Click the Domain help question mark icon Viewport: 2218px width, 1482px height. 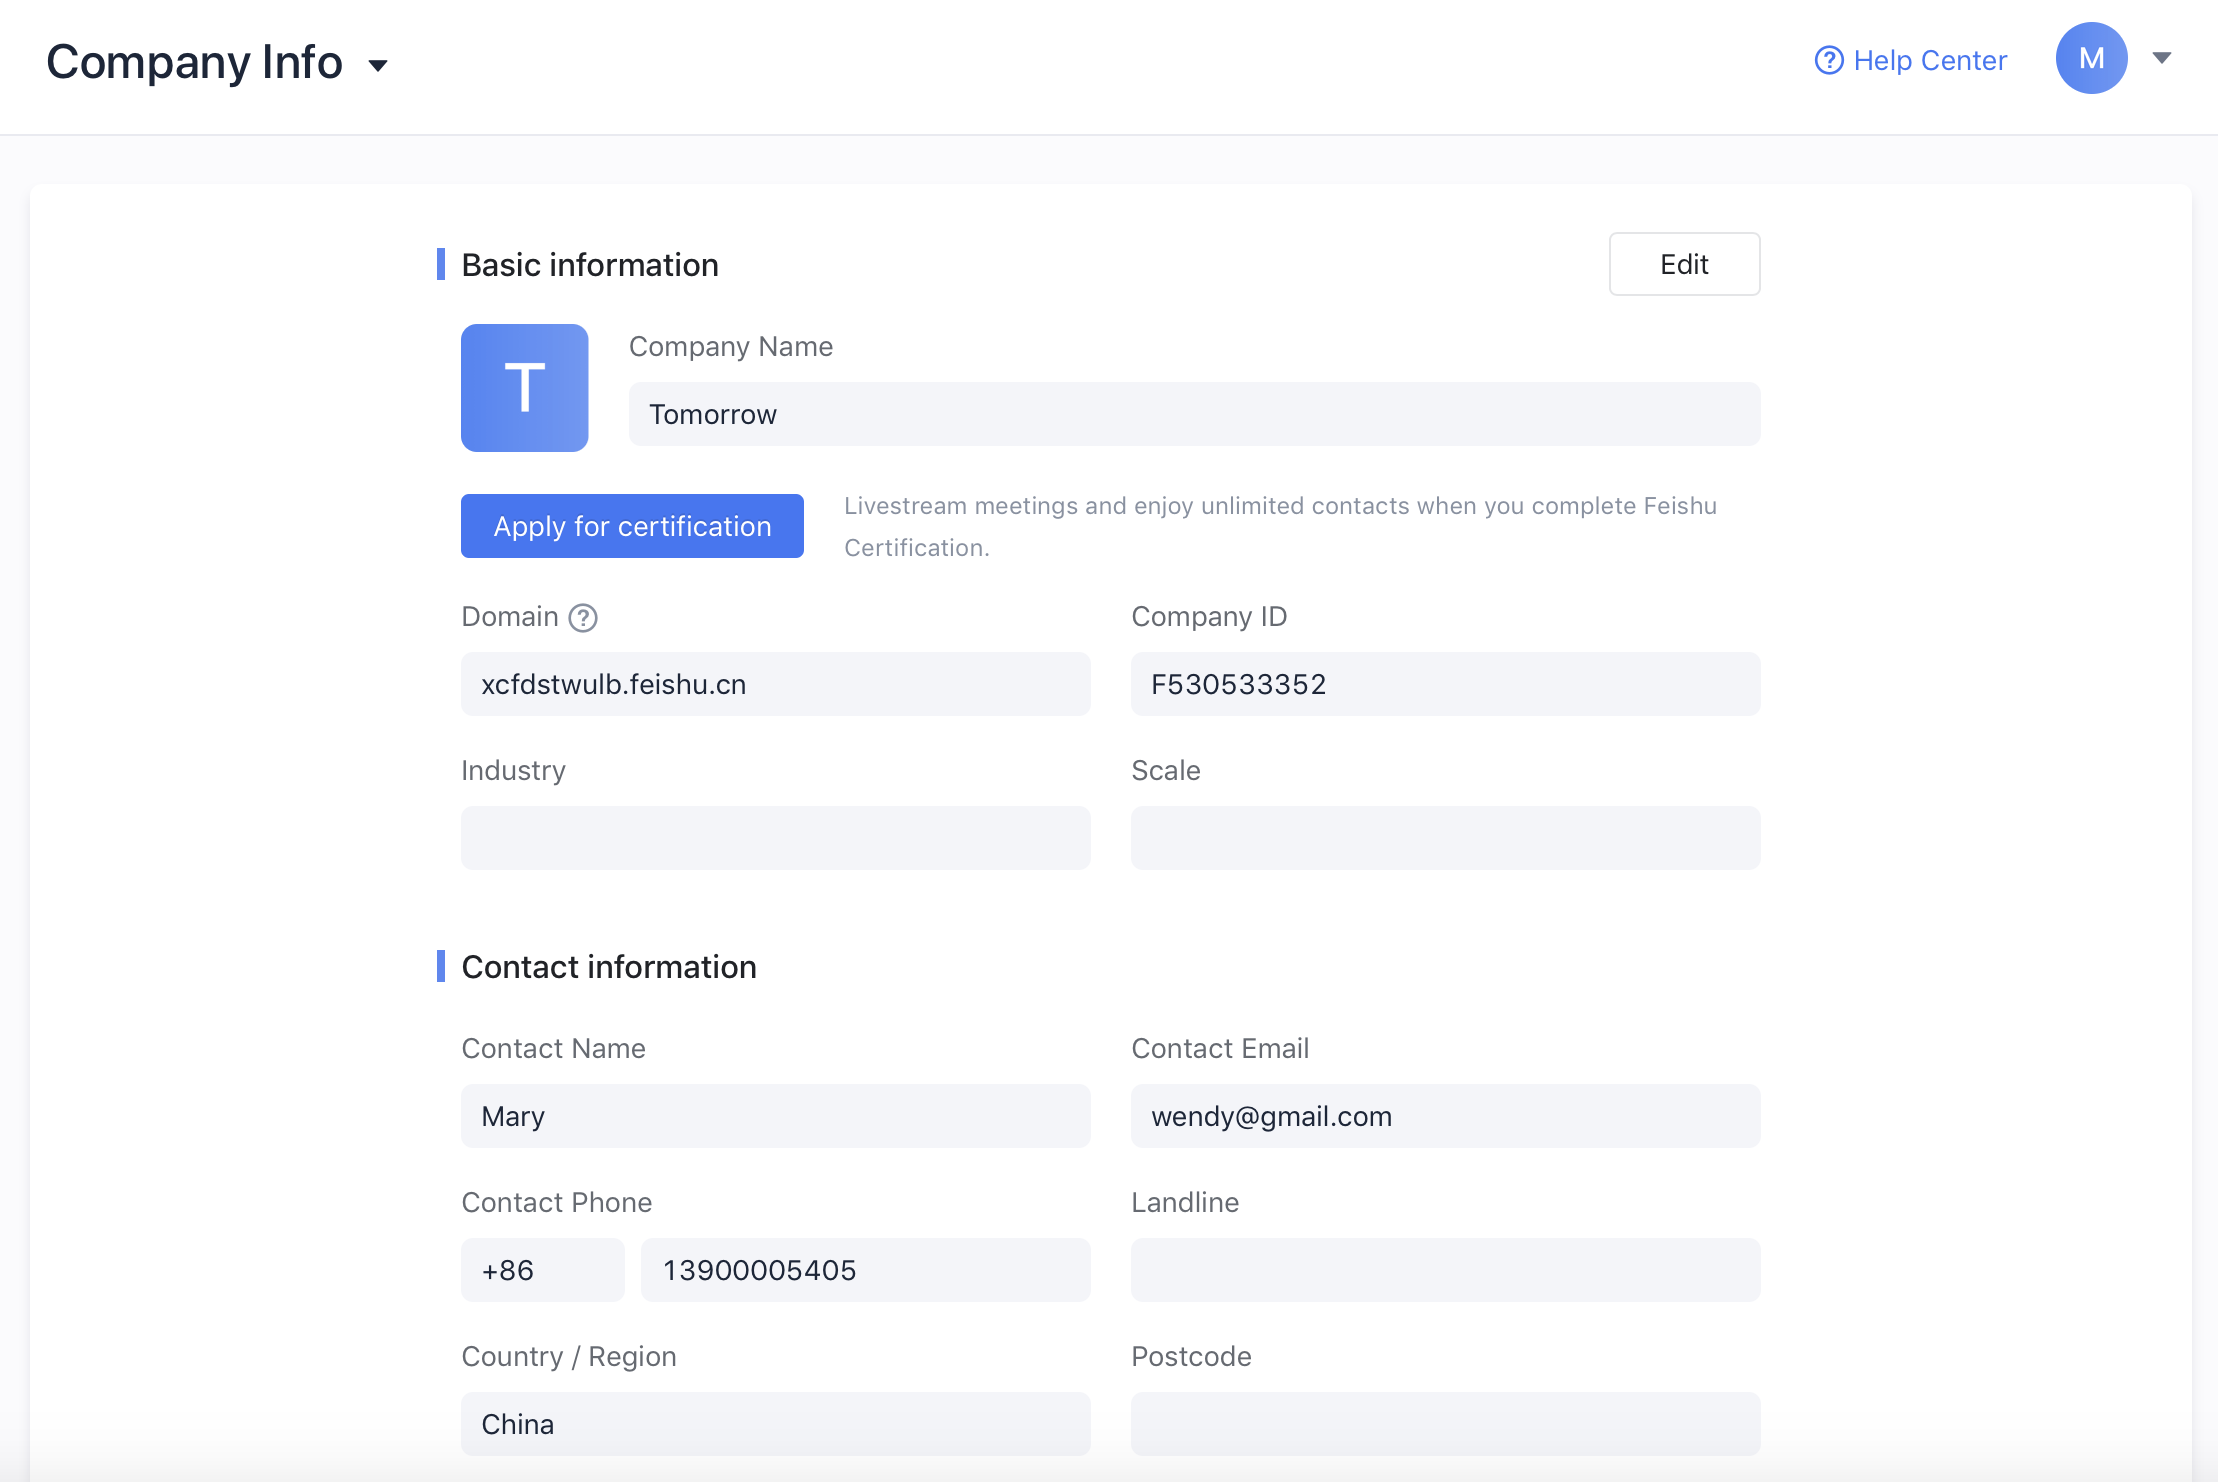[x=583, y=618]
